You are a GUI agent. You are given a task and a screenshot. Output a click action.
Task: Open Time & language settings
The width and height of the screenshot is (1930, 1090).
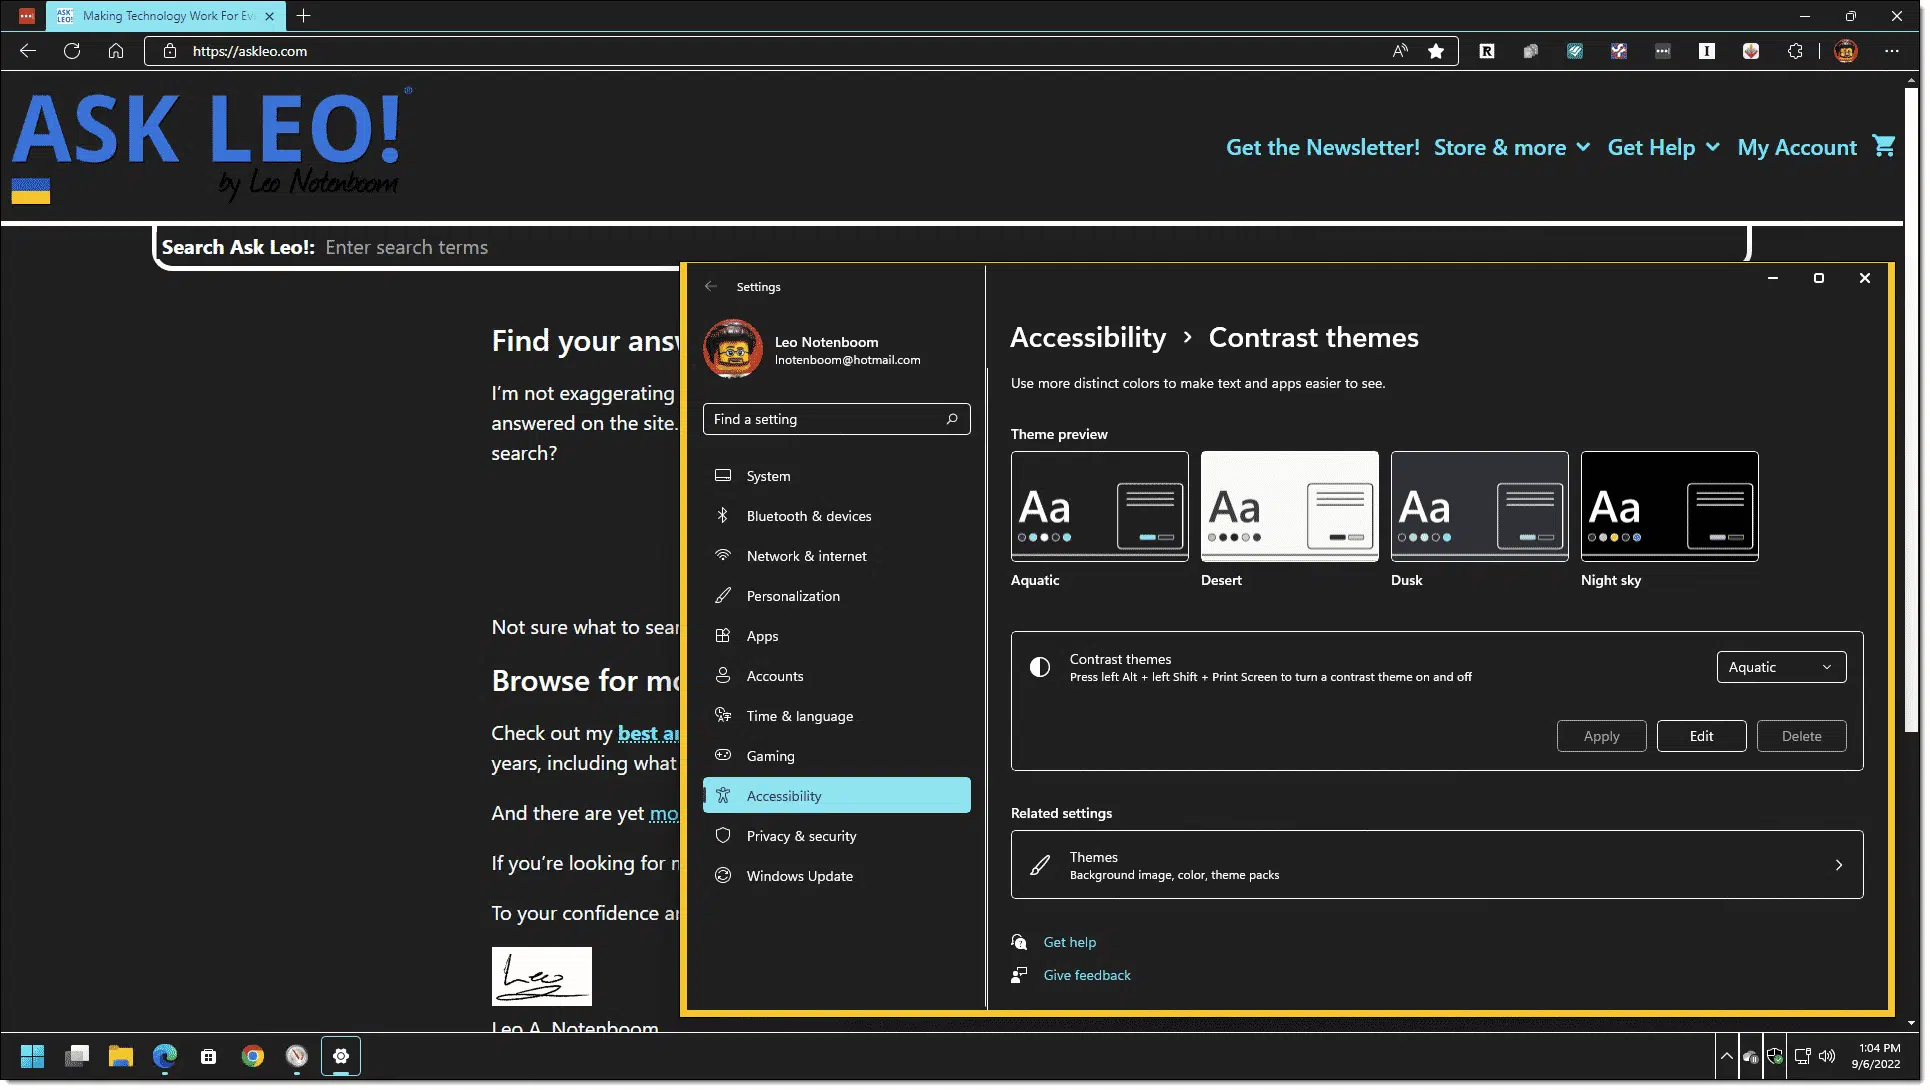click(836, 716)
